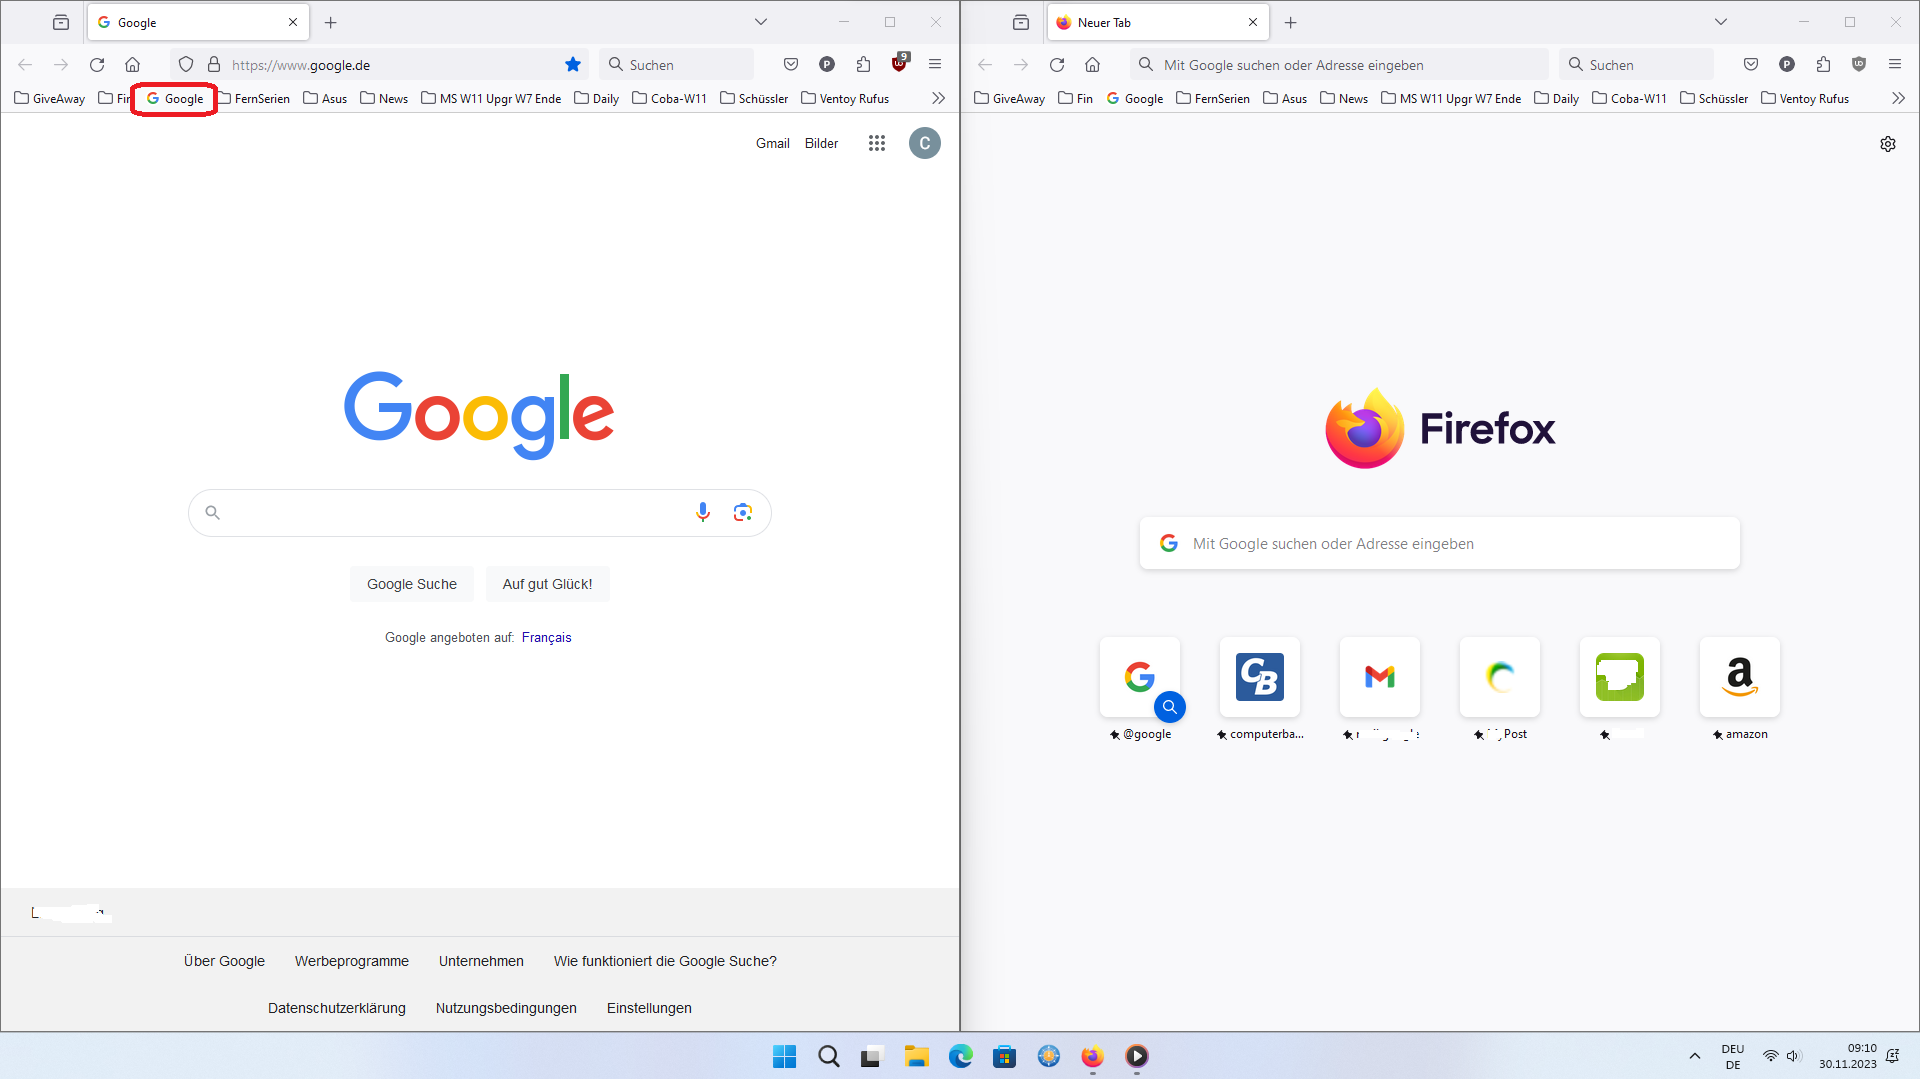Open uBlock Origin icon in left window

point(900,63)
